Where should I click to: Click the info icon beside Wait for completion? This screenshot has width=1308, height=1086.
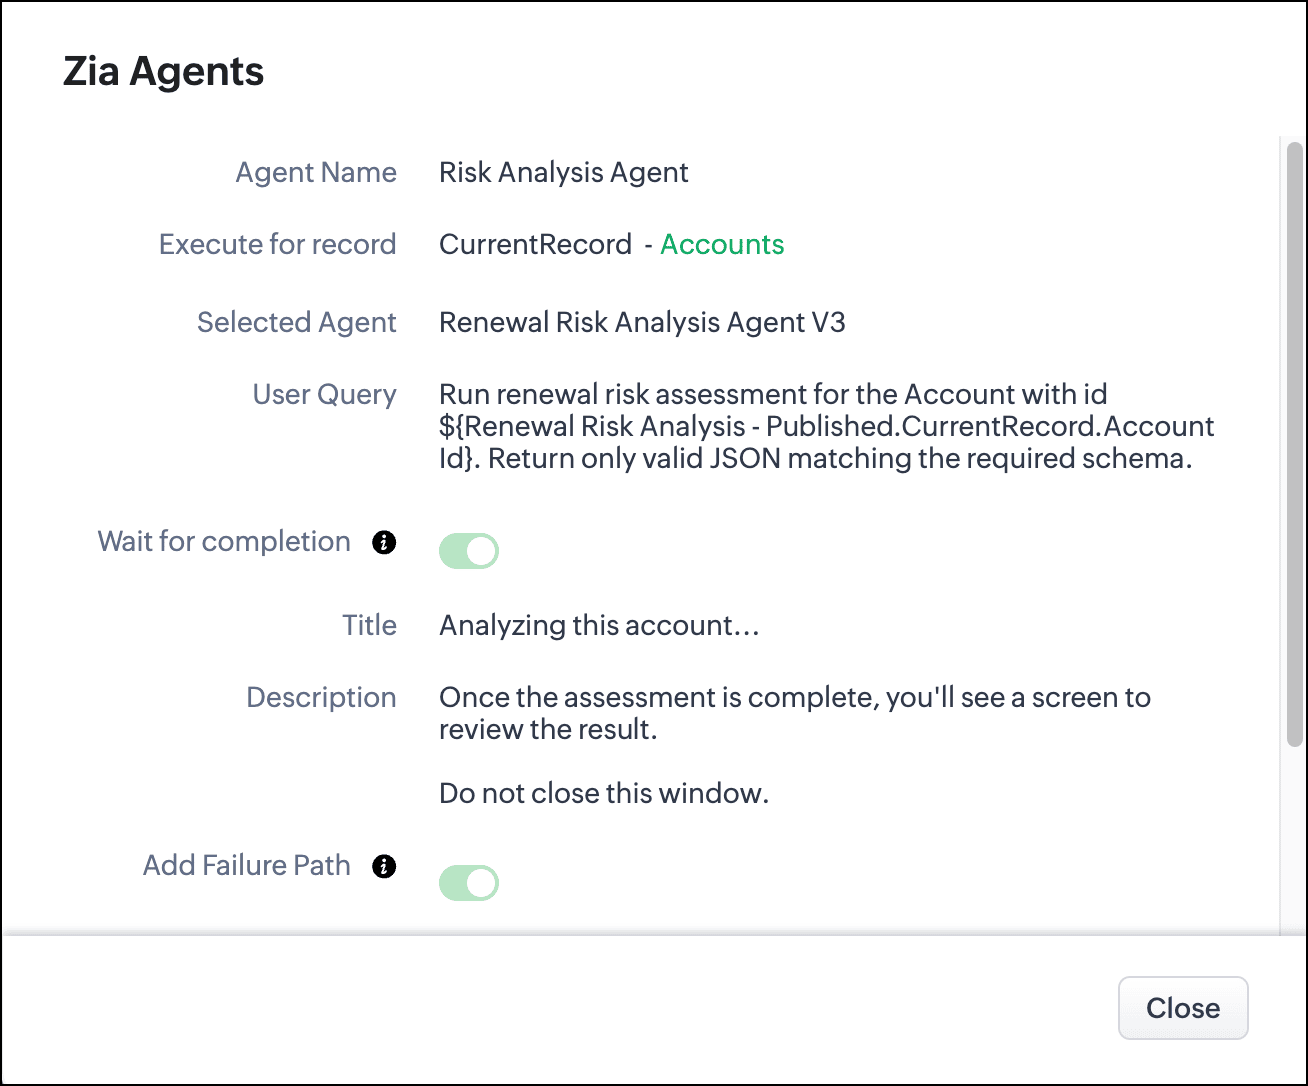pos(384,542)
